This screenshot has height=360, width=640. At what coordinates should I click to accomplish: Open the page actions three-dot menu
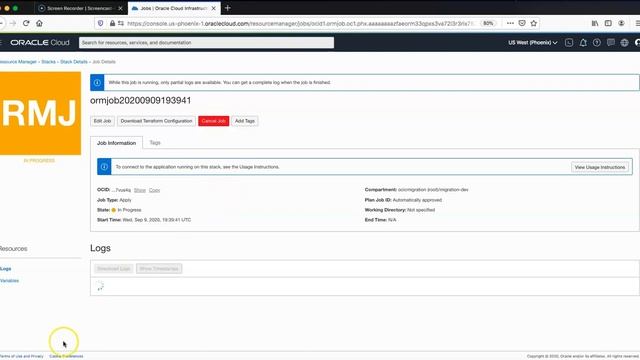510,23
